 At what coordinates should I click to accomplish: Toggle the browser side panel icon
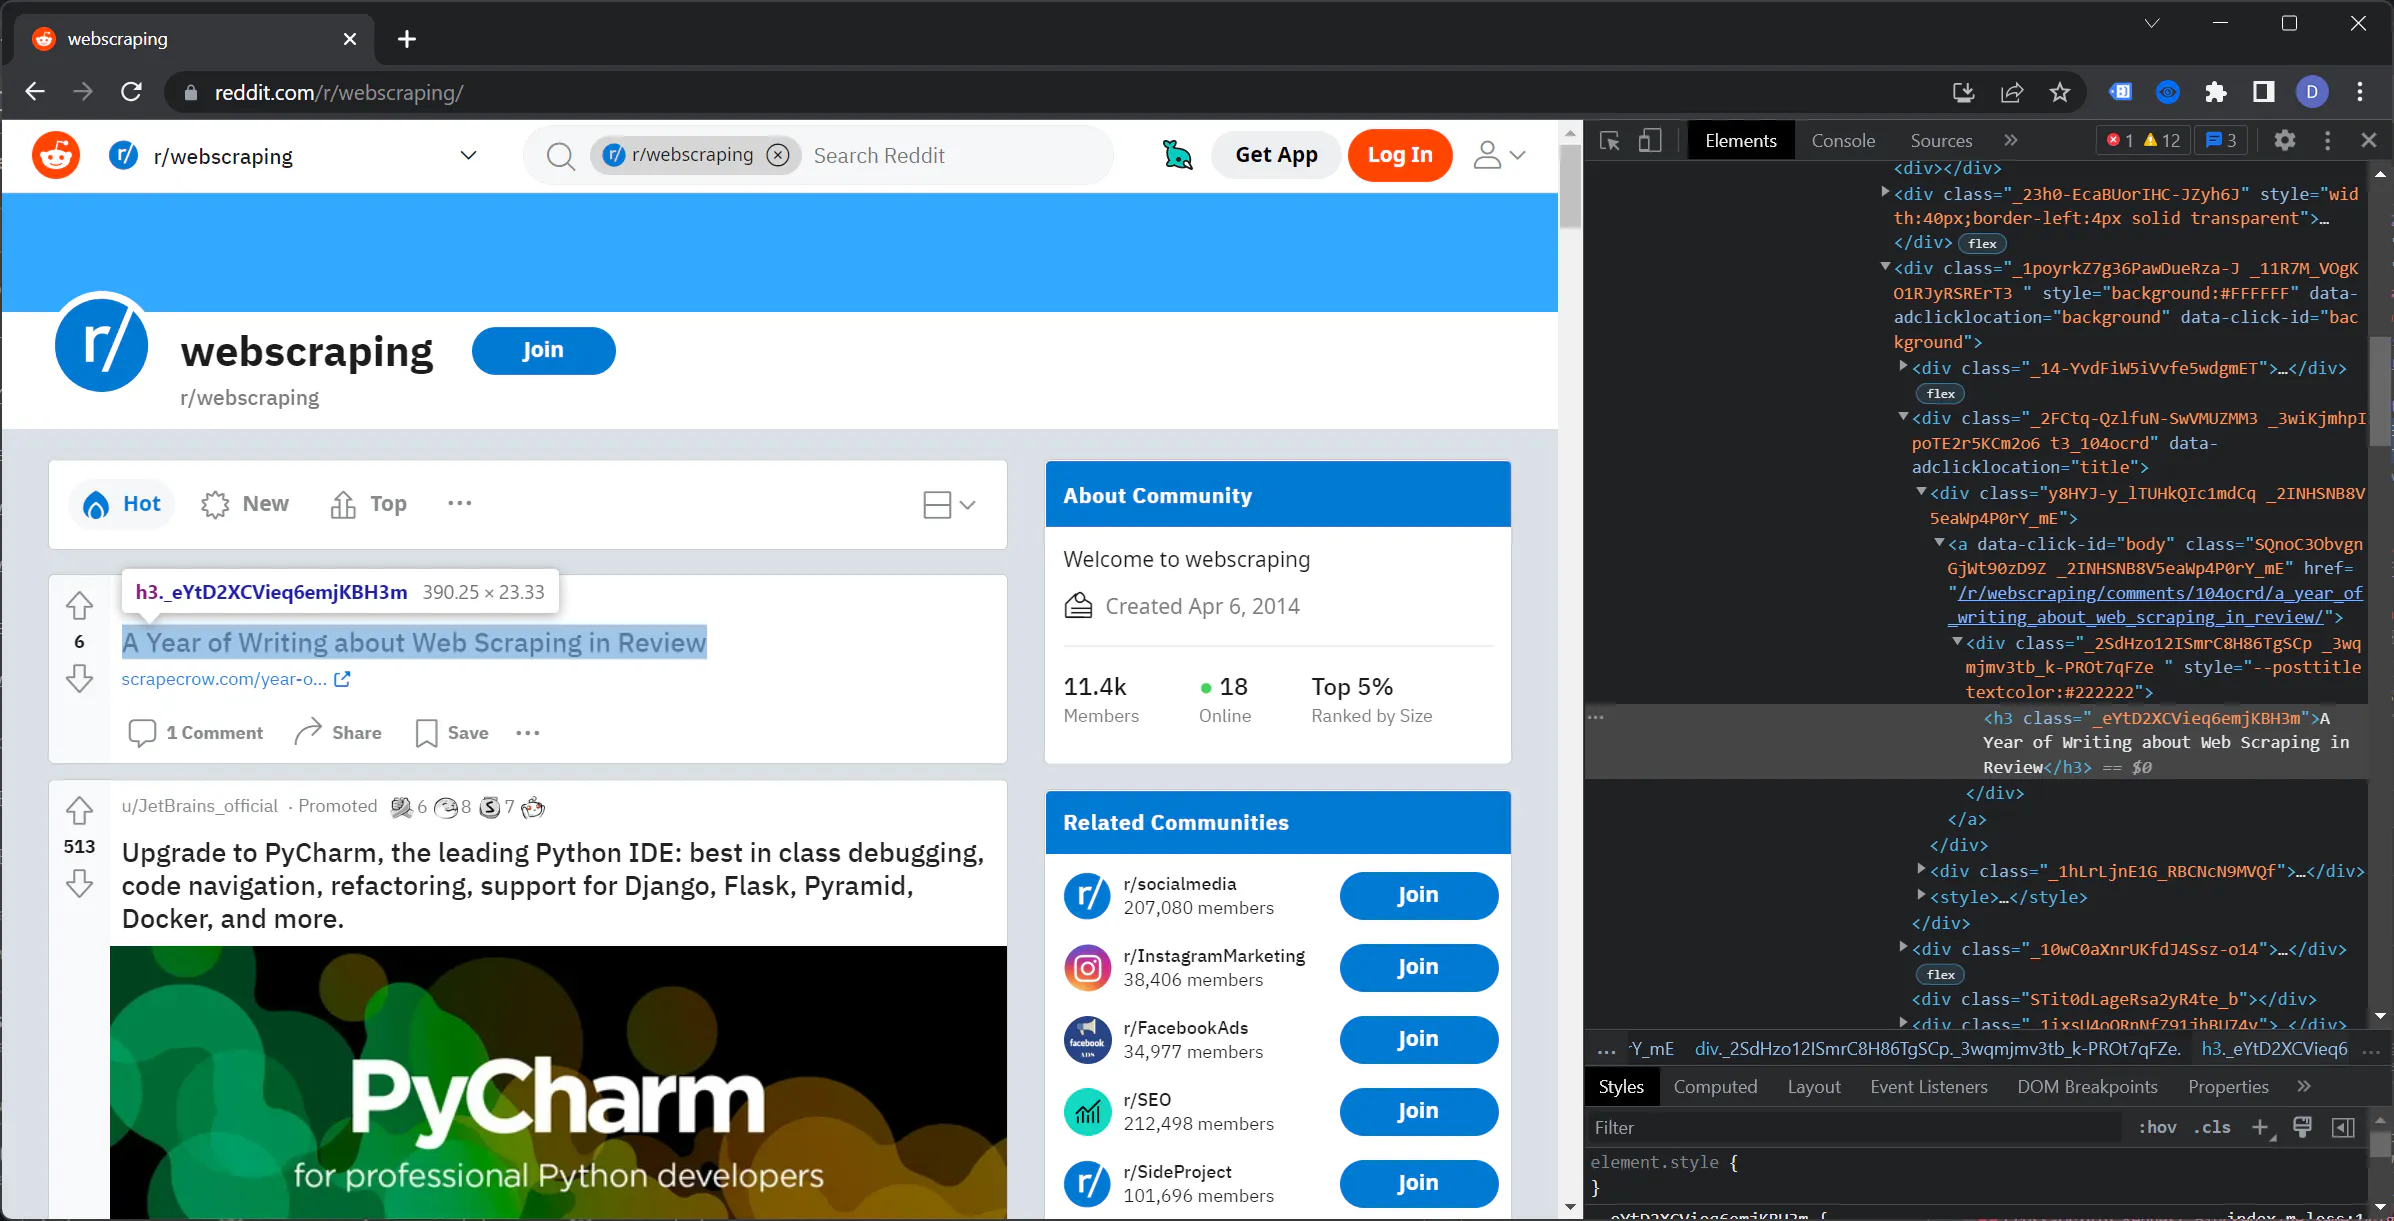(2264, 92)
